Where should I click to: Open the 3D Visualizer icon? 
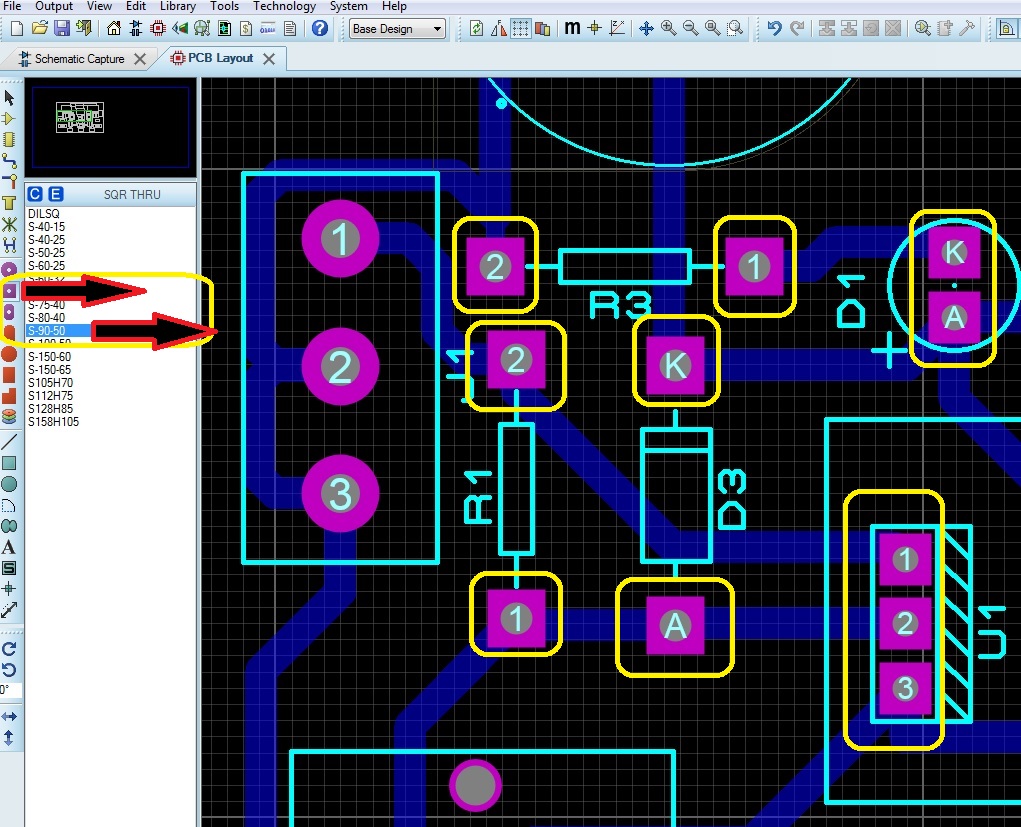[x=180, y=28]
